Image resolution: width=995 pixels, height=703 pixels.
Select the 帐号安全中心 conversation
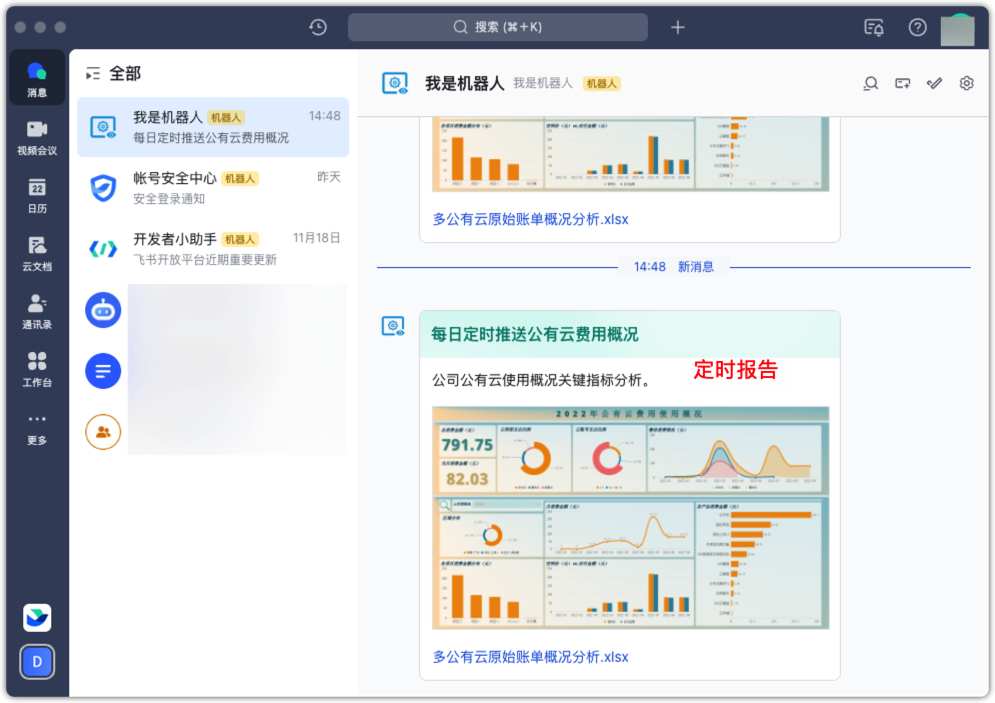pyautogui.click(x=213, y=188)
